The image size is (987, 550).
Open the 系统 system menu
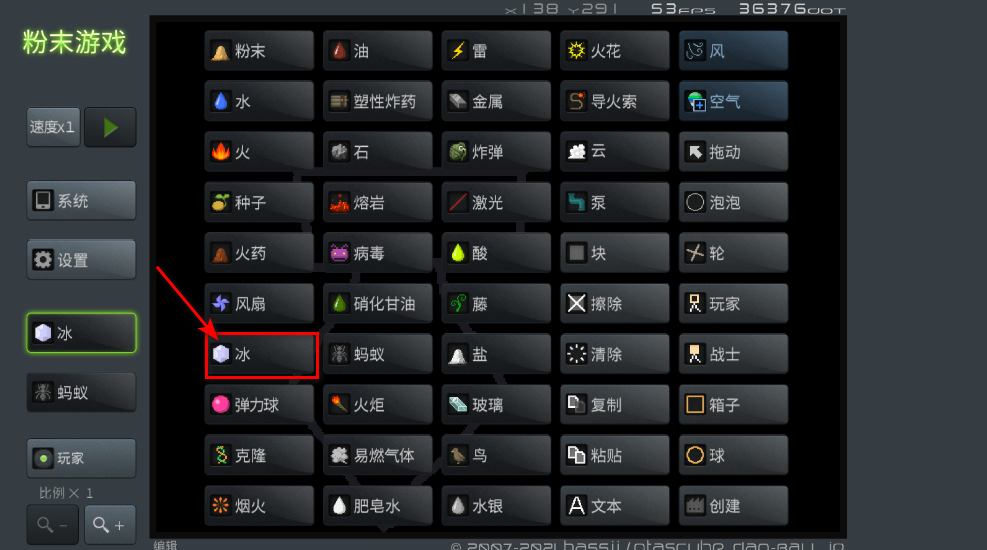point(81,201)
